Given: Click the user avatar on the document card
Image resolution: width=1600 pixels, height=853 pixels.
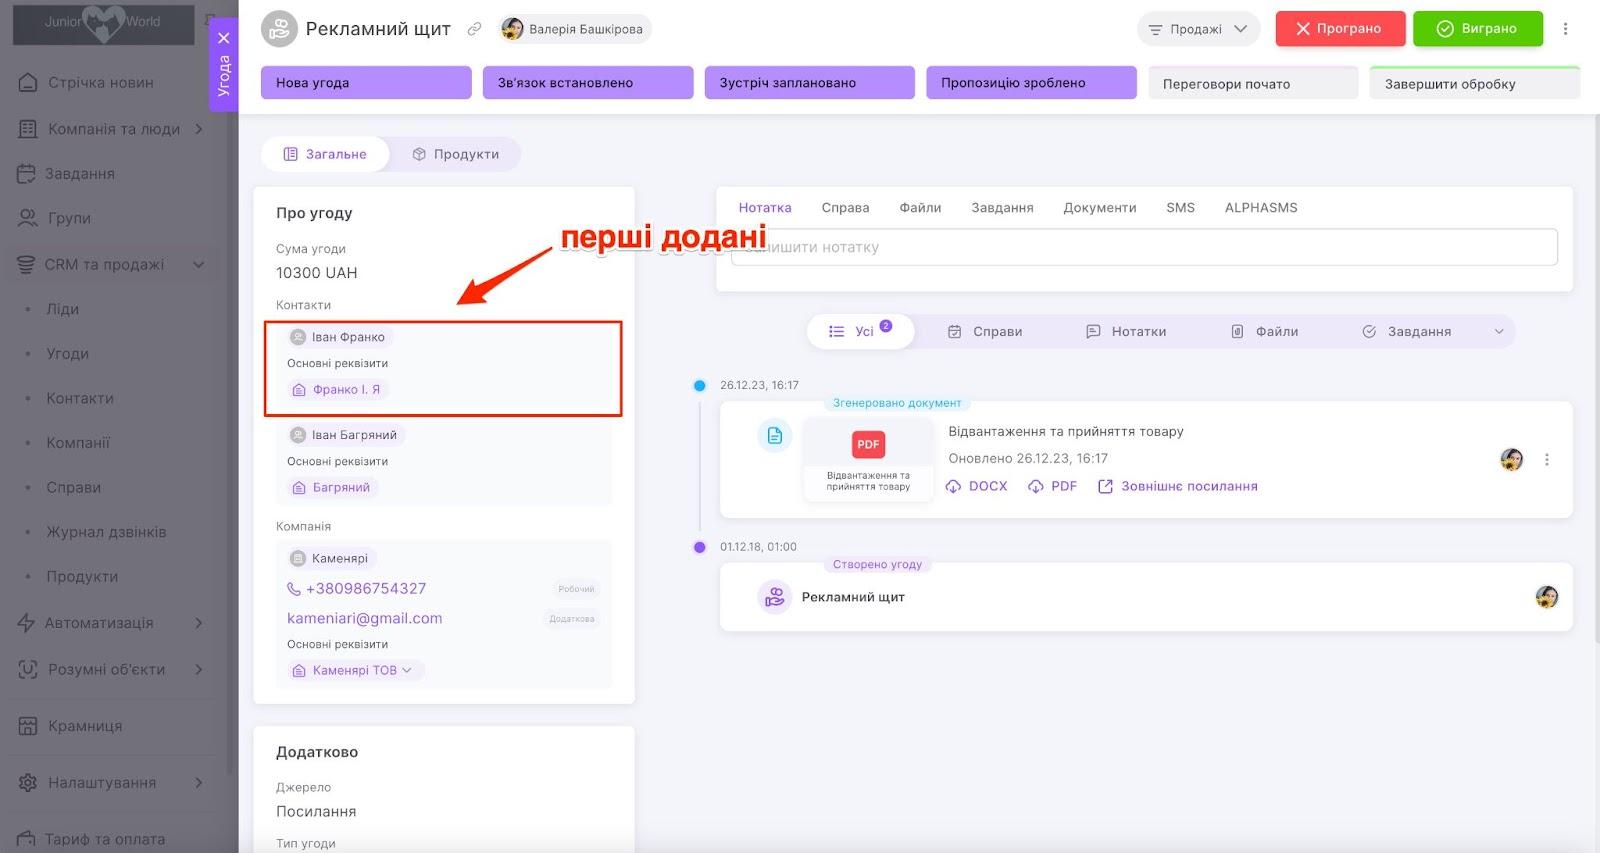Looking at the screenshot, I should click(x=1511, y=460).
